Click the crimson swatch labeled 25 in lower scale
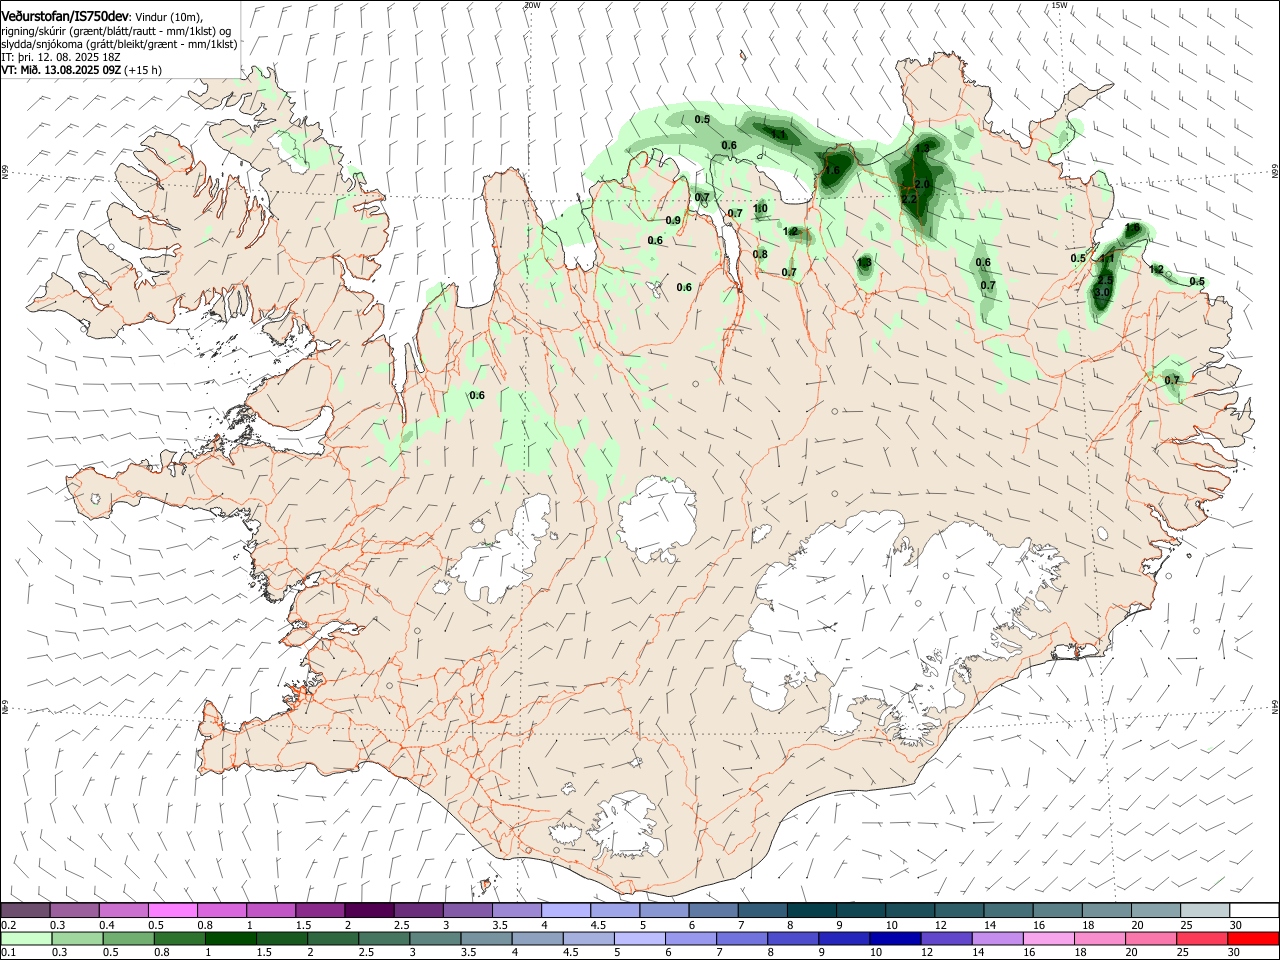The height and width of the screenshot is (960, 1280). point(1203,938)
